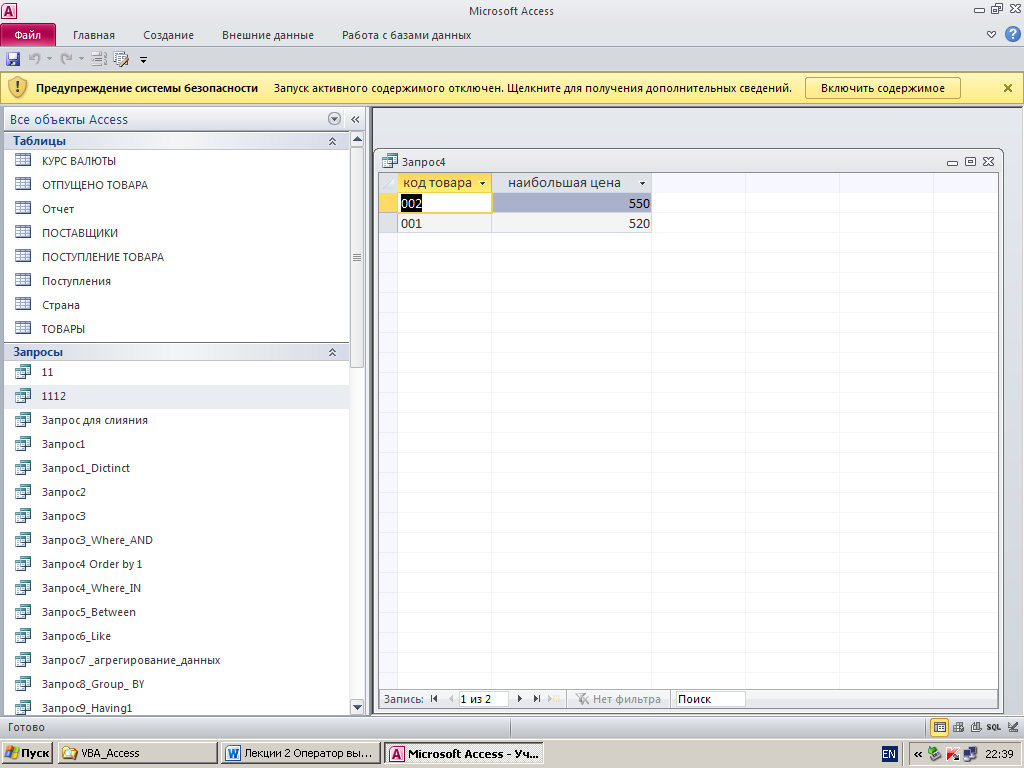Click the cell with code 001
The image size is (1024, 768).
click(x=445, y=223)
